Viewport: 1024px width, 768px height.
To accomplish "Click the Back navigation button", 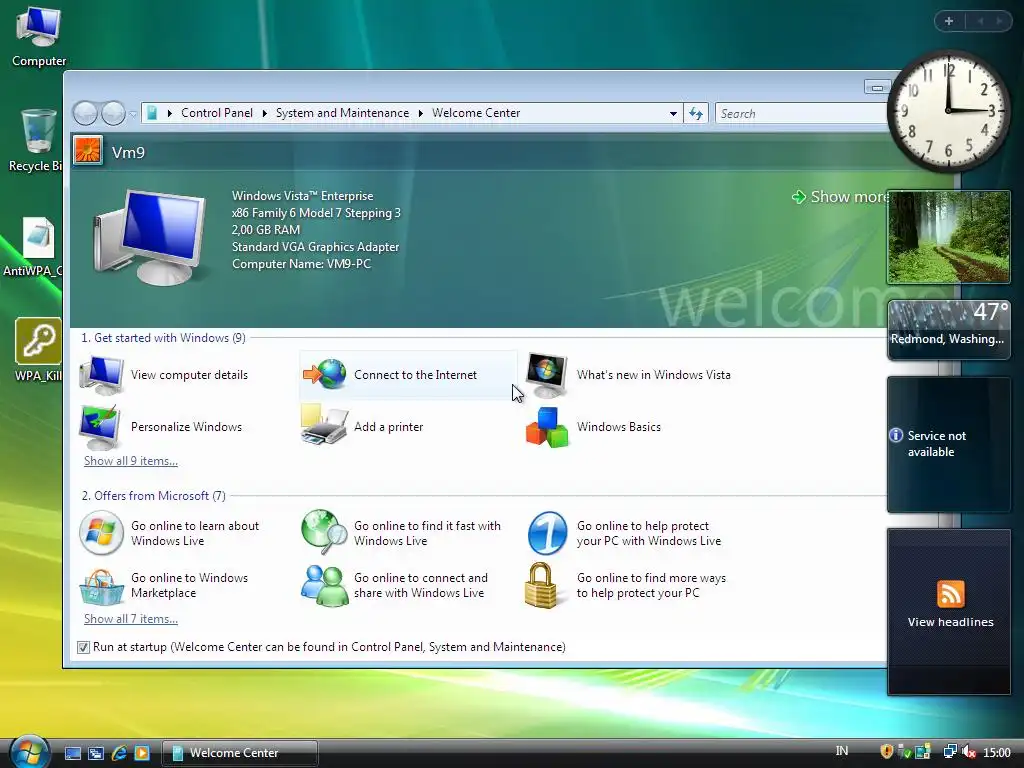I will click(85, 114).
